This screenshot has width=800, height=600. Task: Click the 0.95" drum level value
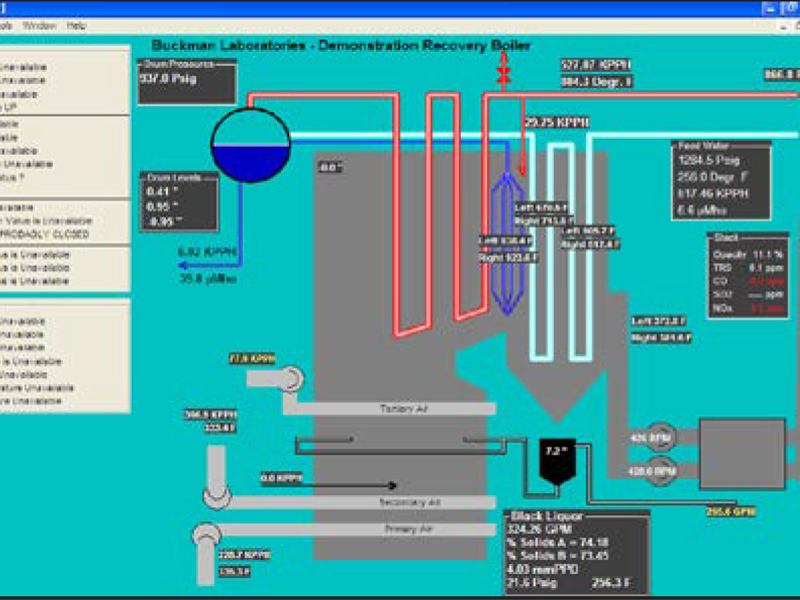[162, 206]
